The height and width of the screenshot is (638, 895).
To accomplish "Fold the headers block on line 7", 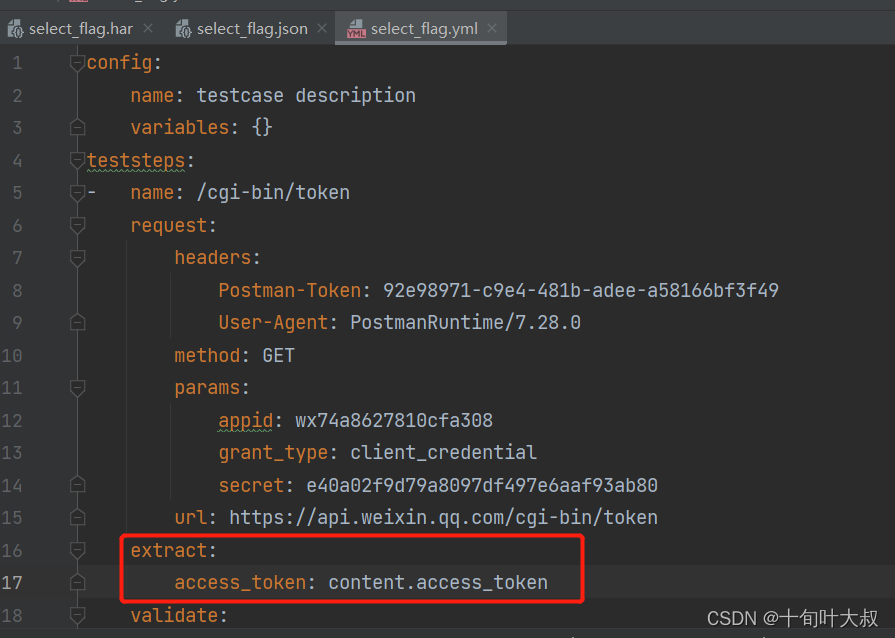I will (x=77, y=257).
